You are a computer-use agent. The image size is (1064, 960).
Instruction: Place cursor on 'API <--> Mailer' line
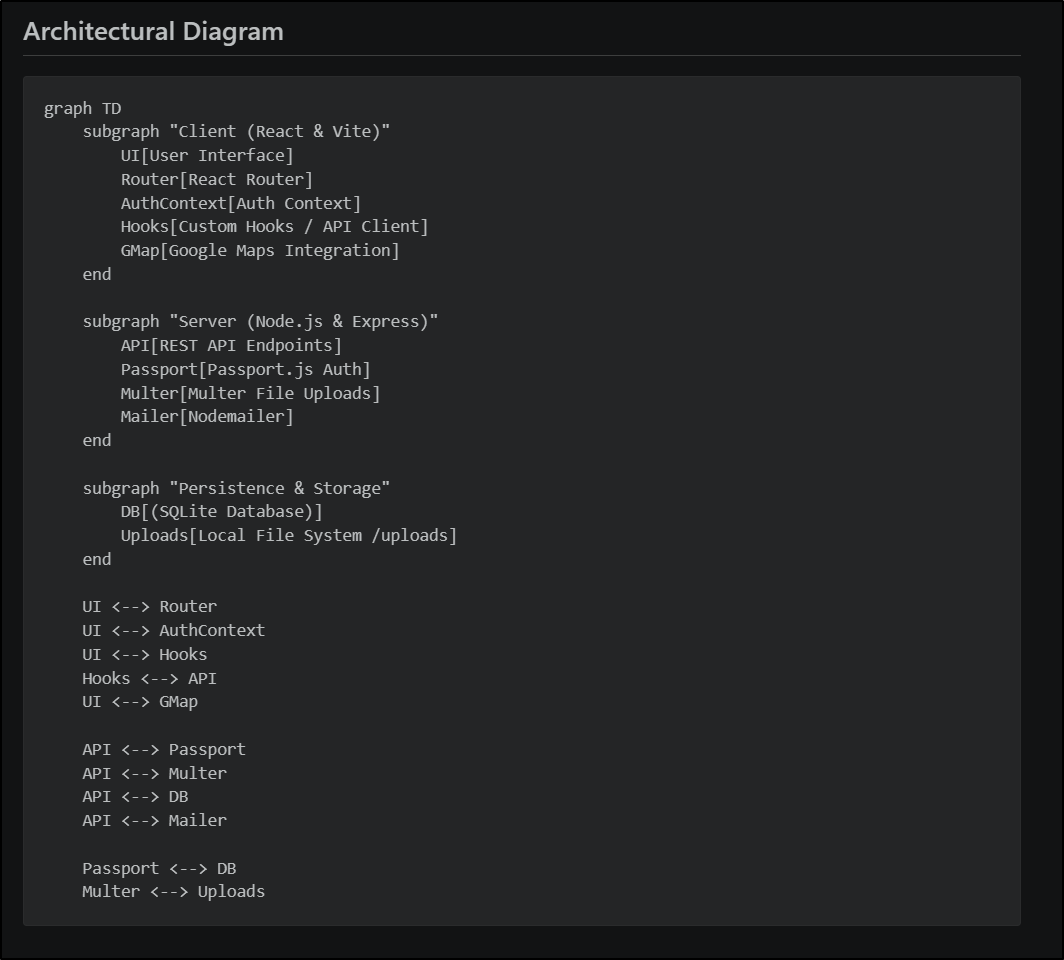pyautogui.click(x=154, y=820)
